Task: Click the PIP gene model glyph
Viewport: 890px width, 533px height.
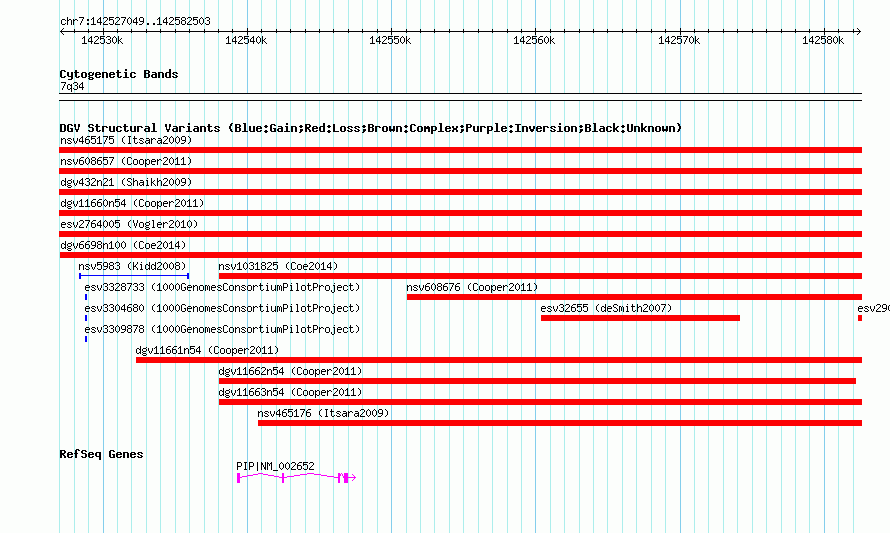Action: point(296,478)
